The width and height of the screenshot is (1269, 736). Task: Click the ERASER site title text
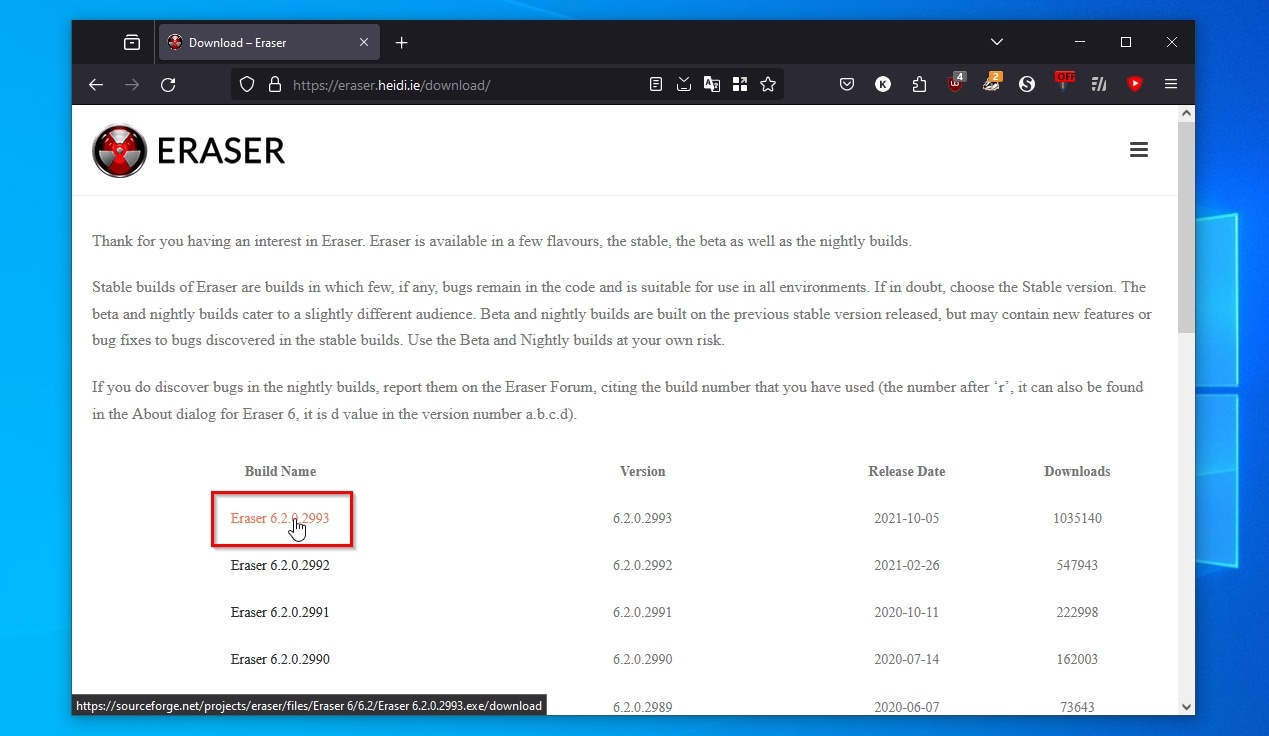pyautogui.click(x=221, y=151)
